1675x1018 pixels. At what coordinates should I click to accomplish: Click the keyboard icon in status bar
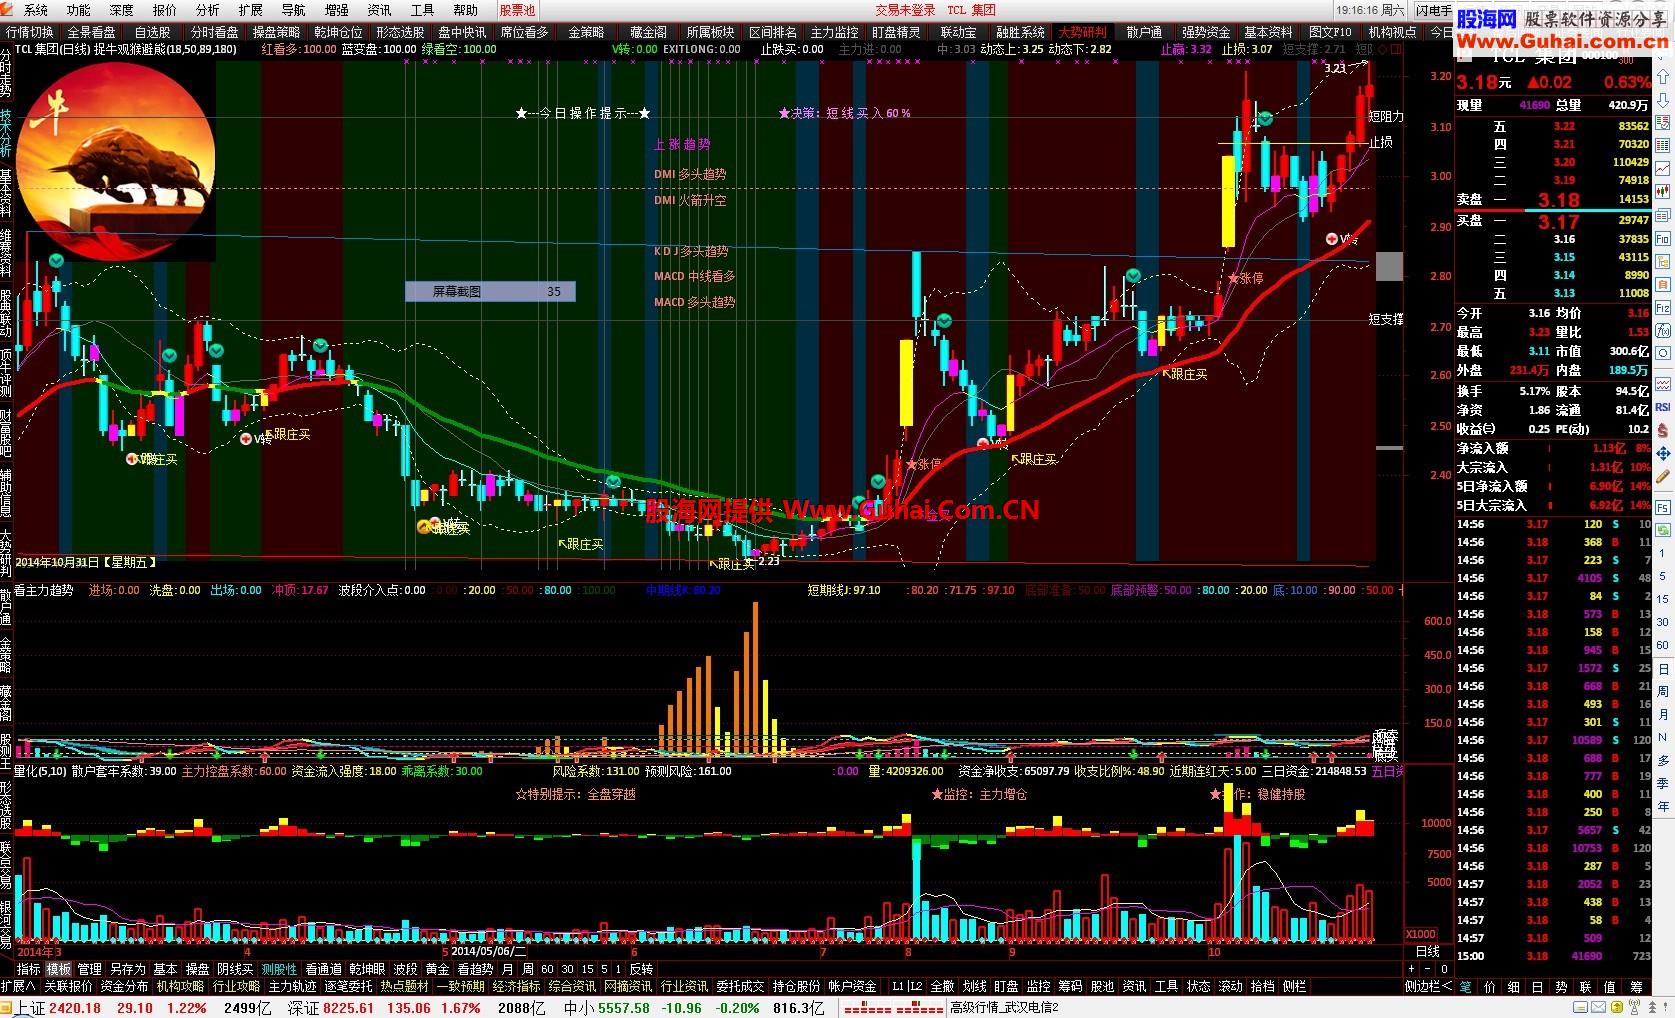(1580, 1007)
